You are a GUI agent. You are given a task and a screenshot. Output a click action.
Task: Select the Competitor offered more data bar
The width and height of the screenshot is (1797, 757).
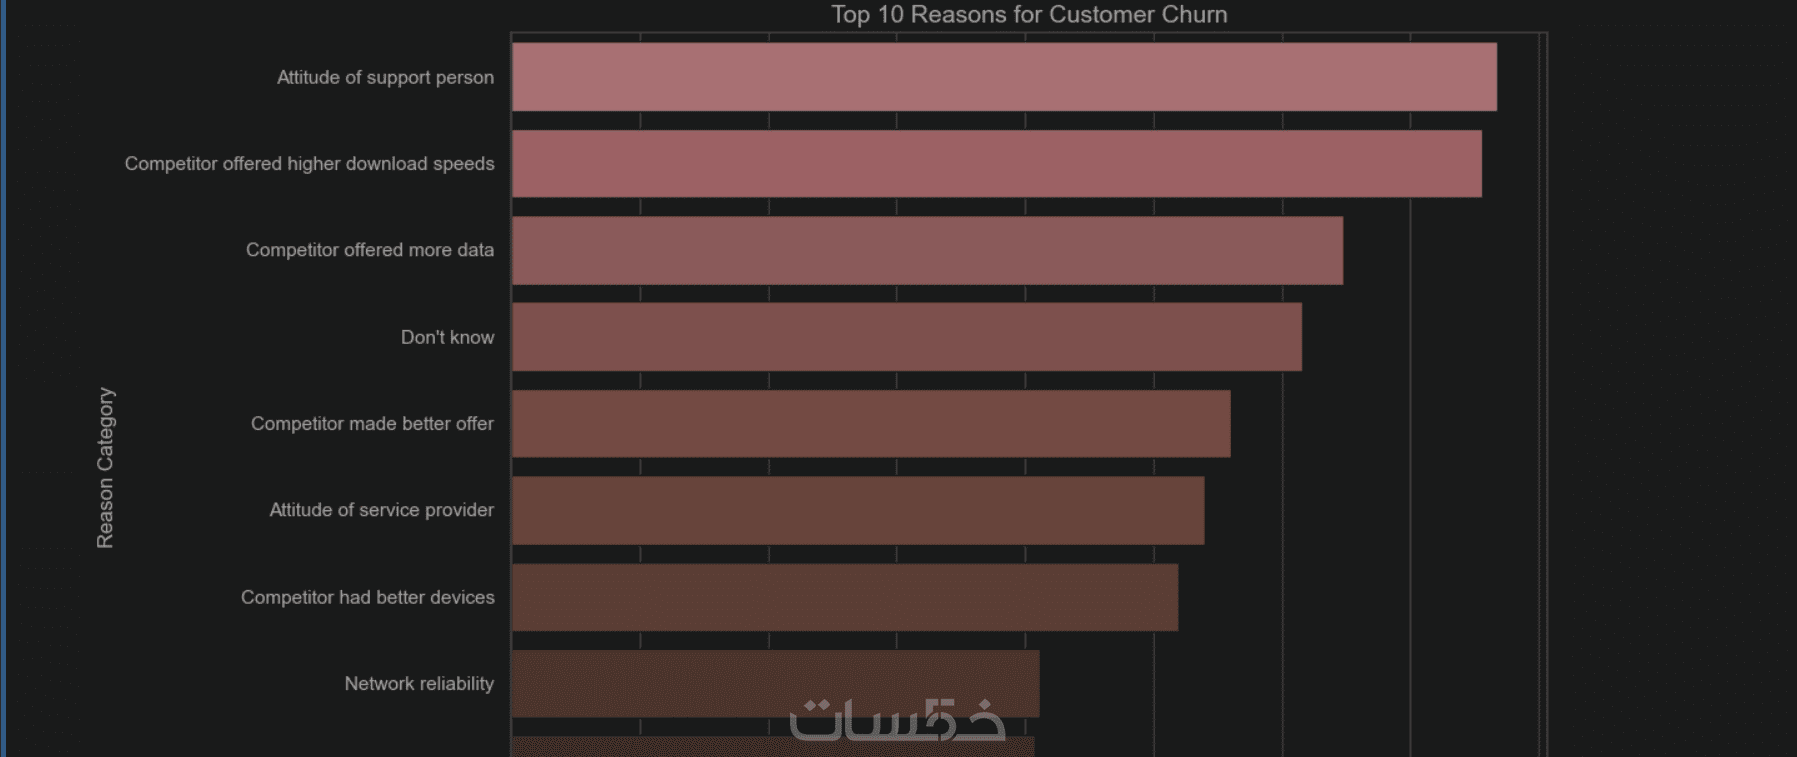click(x=927, y=250)
